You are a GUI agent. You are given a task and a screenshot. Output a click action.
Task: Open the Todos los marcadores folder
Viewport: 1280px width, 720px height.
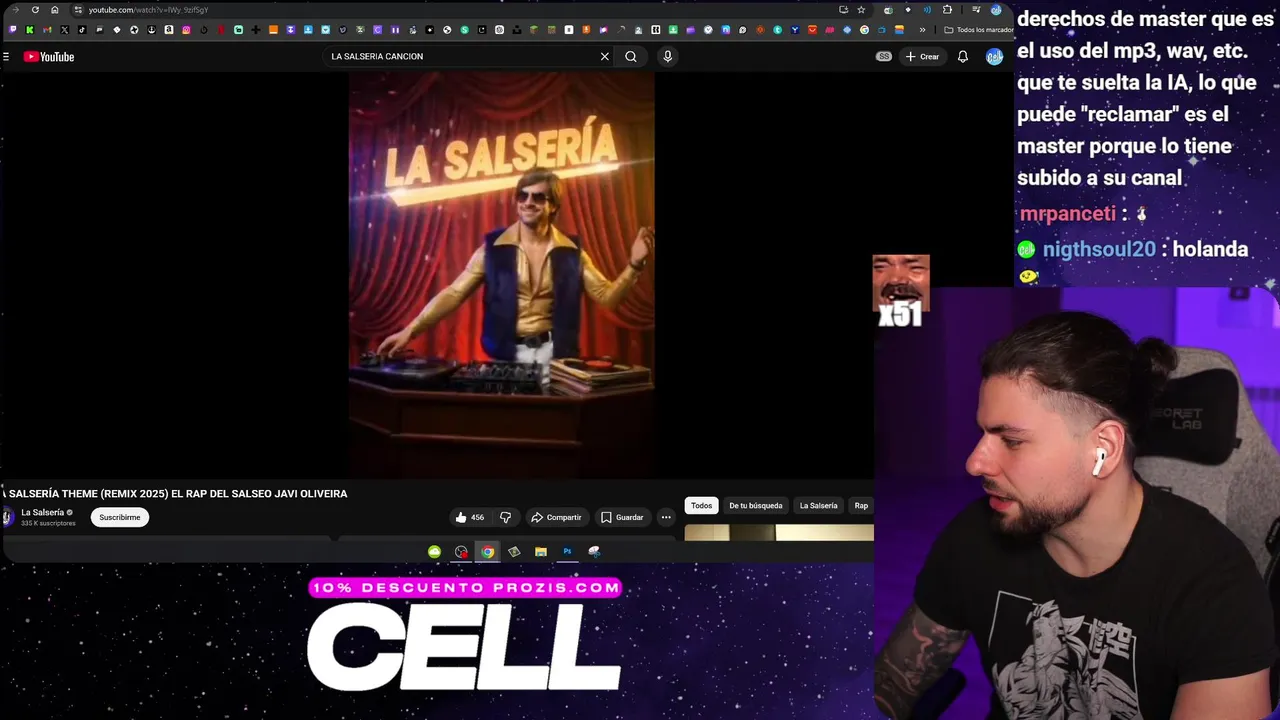pos(979,30)
